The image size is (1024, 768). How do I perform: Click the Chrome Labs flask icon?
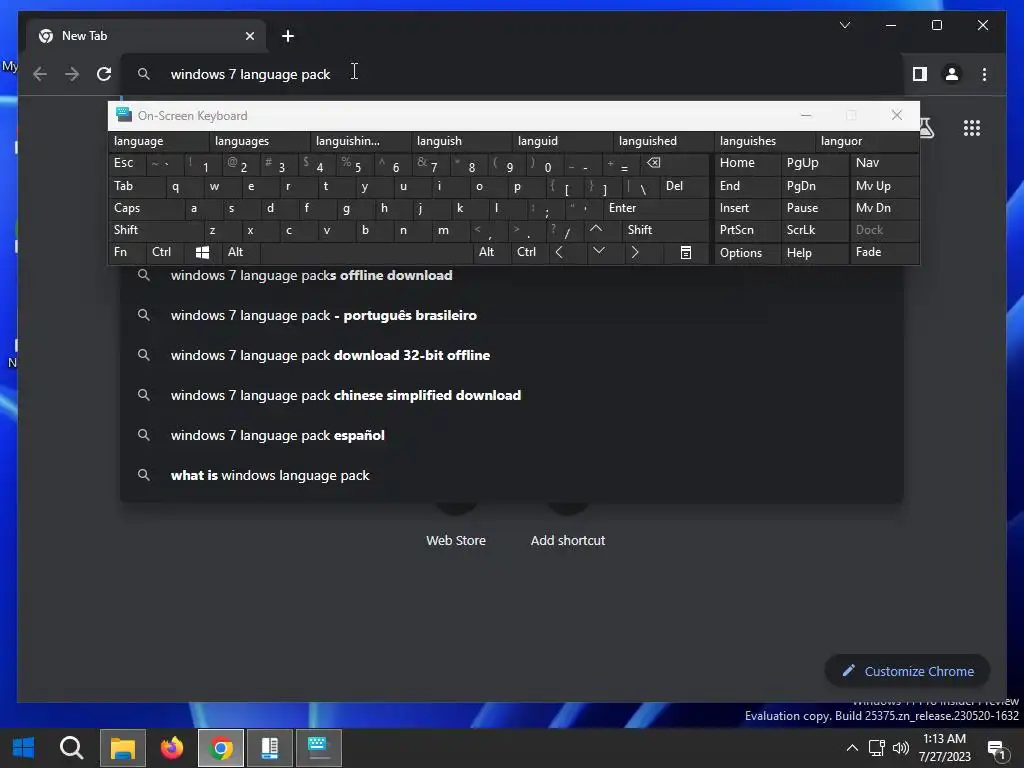pos(925,127)
